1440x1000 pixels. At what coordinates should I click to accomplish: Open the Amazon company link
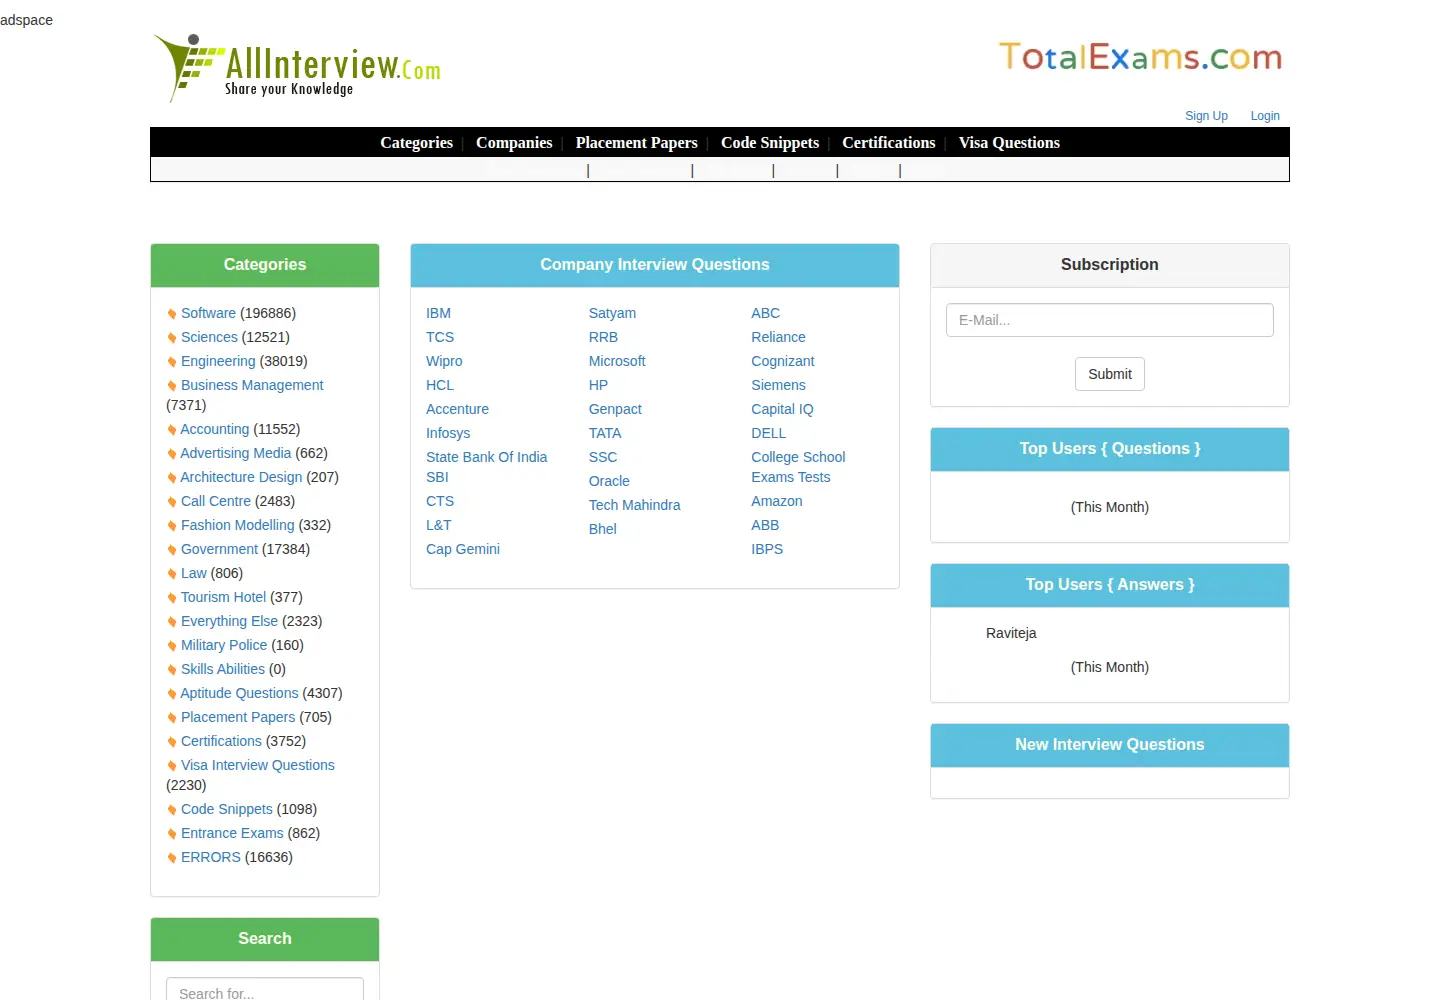click(777, 501)
